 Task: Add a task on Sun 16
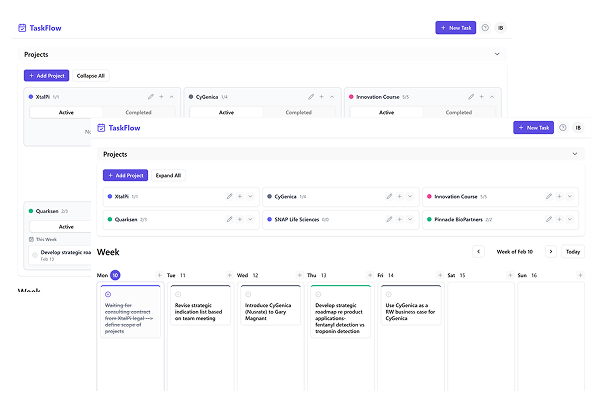point(580,275)
